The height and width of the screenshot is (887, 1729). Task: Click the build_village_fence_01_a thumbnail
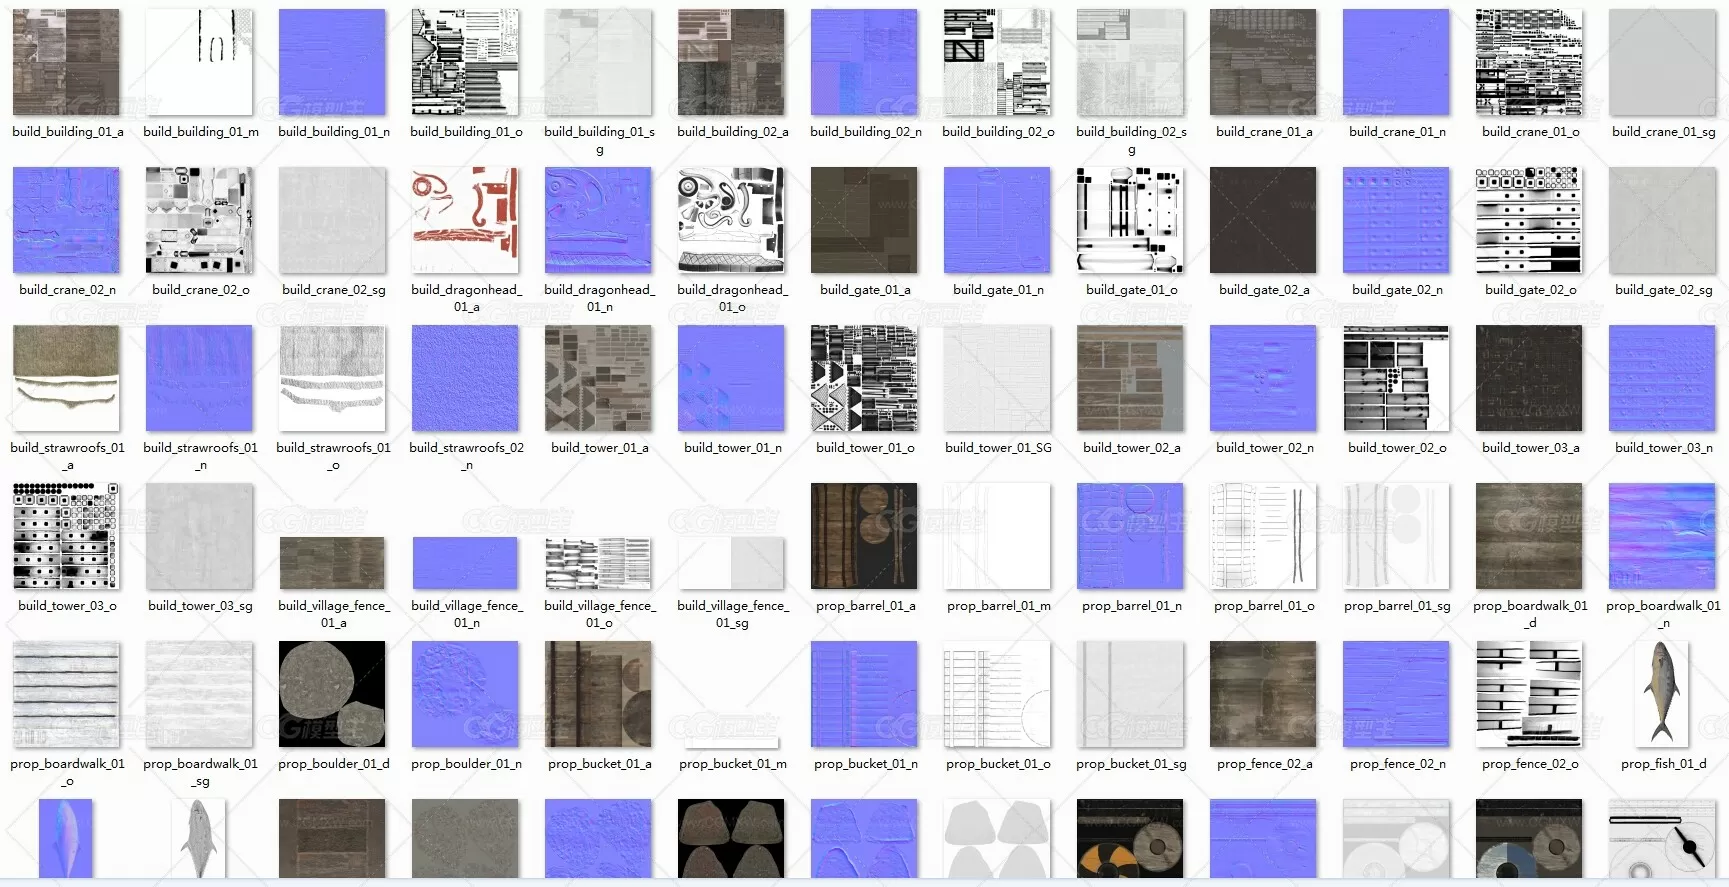pyautogui.click(x=332, y=563)
